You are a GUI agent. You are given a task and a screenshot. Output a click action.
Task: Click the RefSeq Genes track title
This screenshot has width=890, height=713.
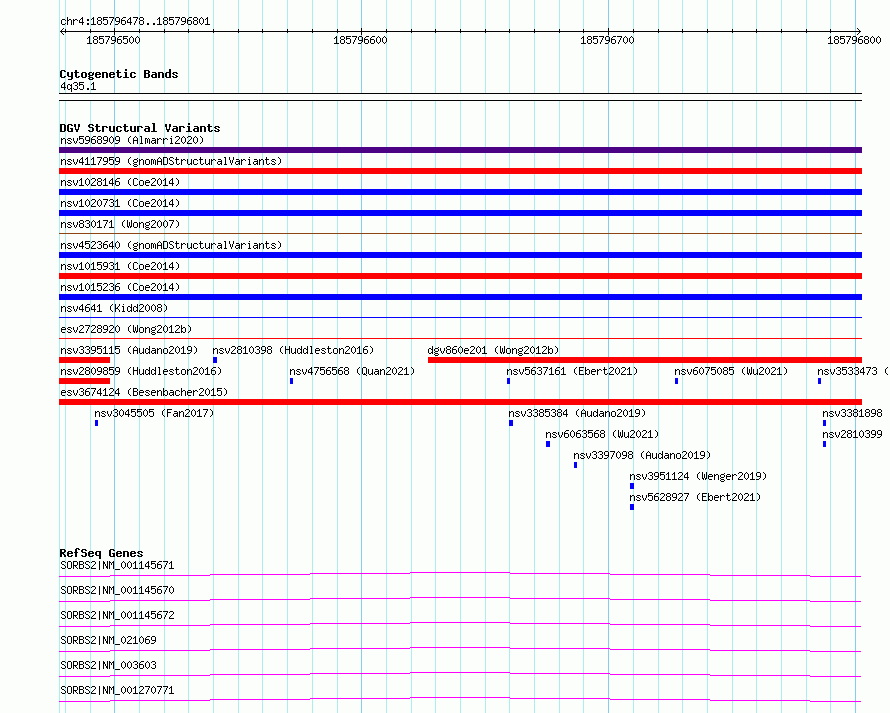[101, 553]
